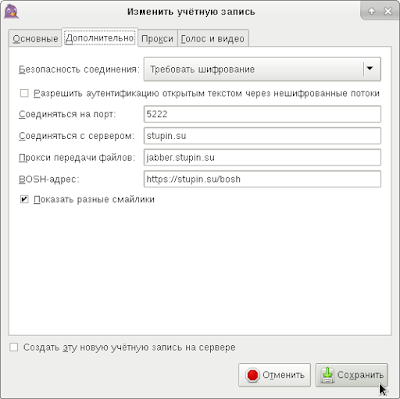Image resolution: width=400 pixels, height=399 pixels.
Task: Open the Безопасность соединения dropdown
Action: (x=262, y=69)
